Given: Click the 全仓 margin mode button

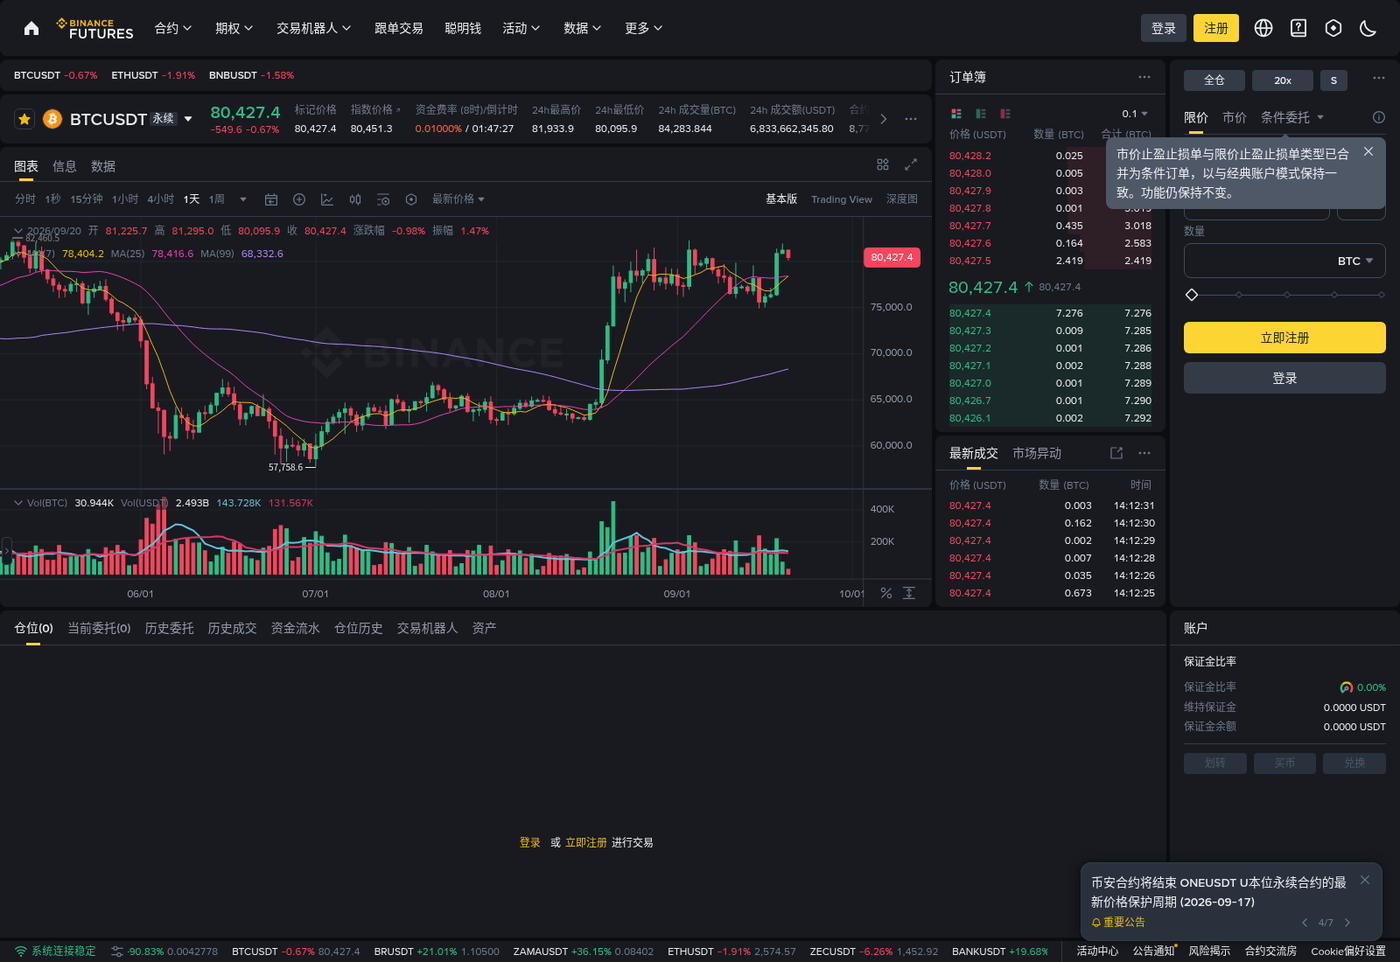Looking at the screenshot, I should (1214, 80).
